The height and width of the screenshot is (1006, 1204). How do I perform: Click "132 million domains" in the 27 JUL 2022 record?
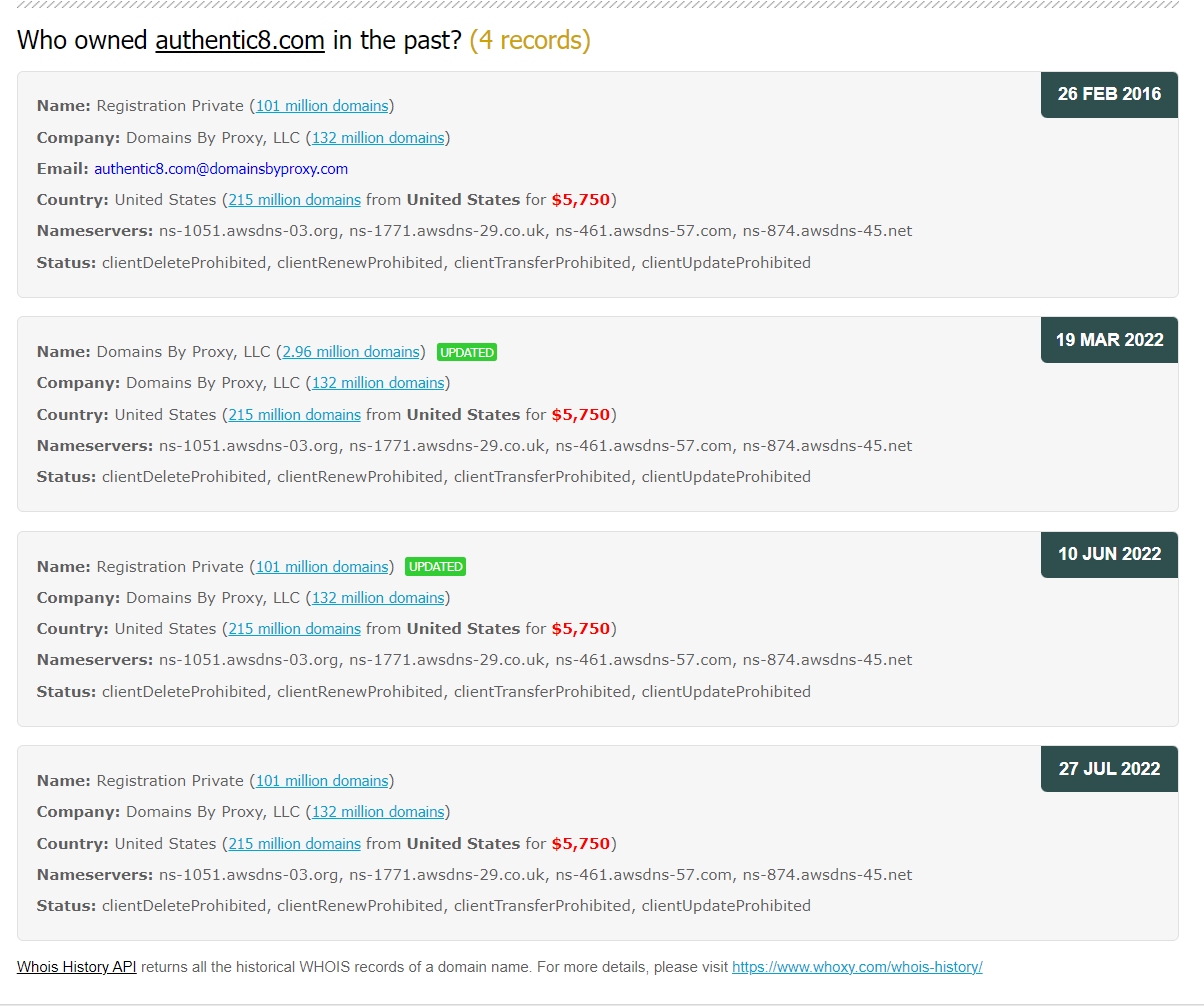pos(378,811)
